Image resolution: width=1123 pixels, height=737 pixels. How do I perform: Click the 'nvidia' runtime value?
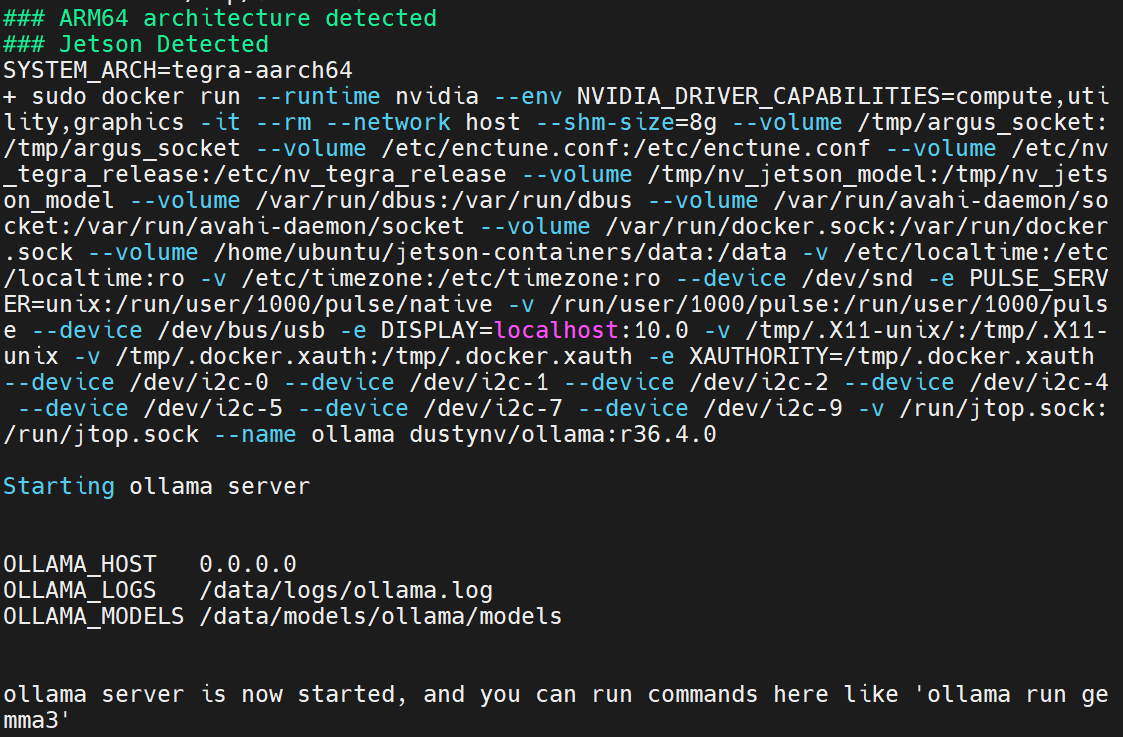click(437, 96)
